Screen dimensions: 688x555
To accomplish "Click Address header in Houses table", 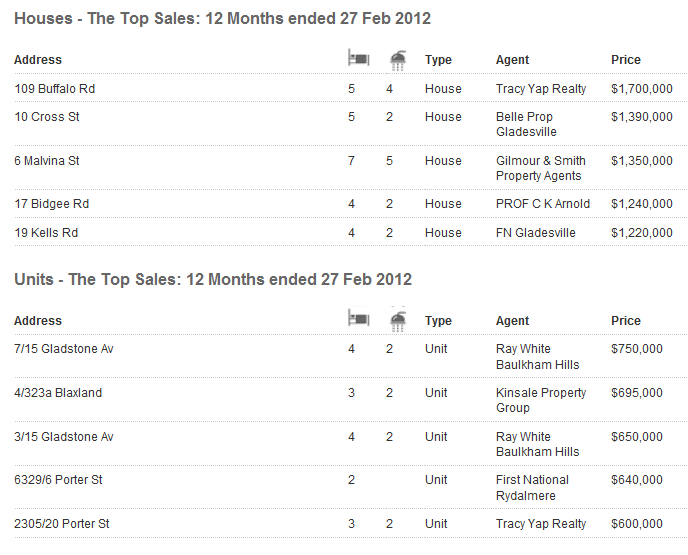I will click(38, 60).
